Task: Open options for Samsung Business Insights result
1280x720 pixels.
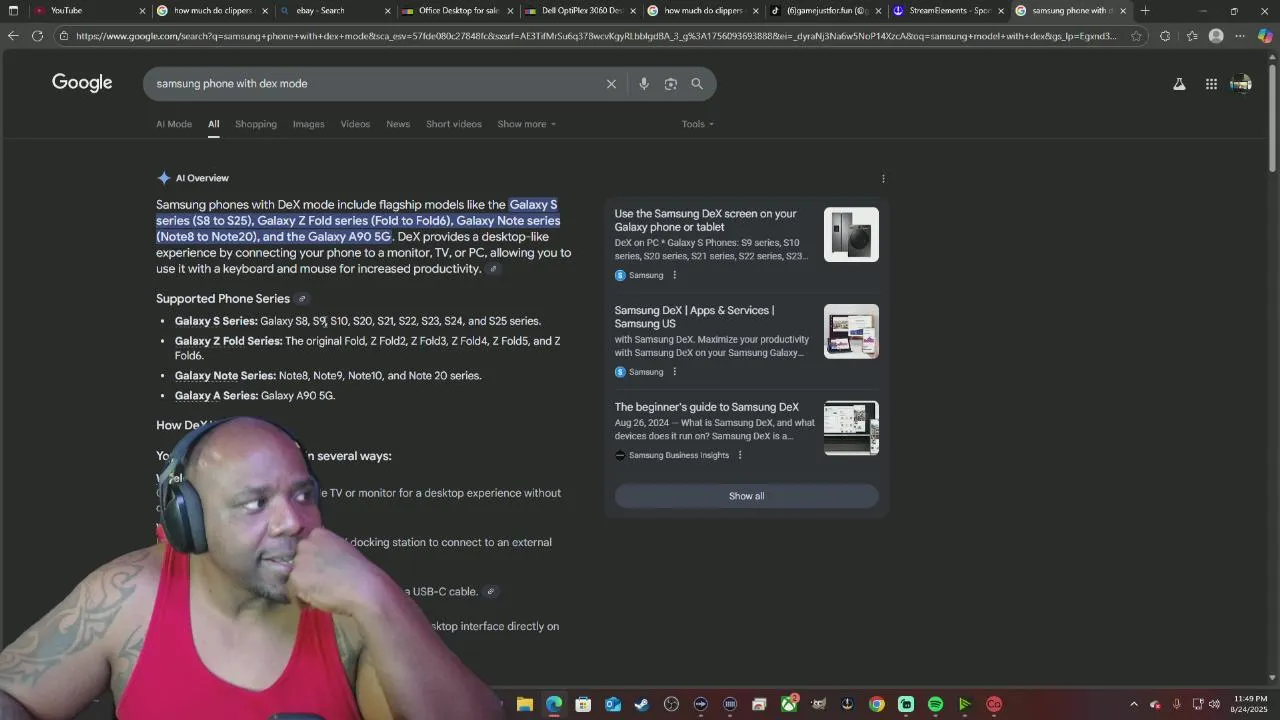Action: coord(740,455)
